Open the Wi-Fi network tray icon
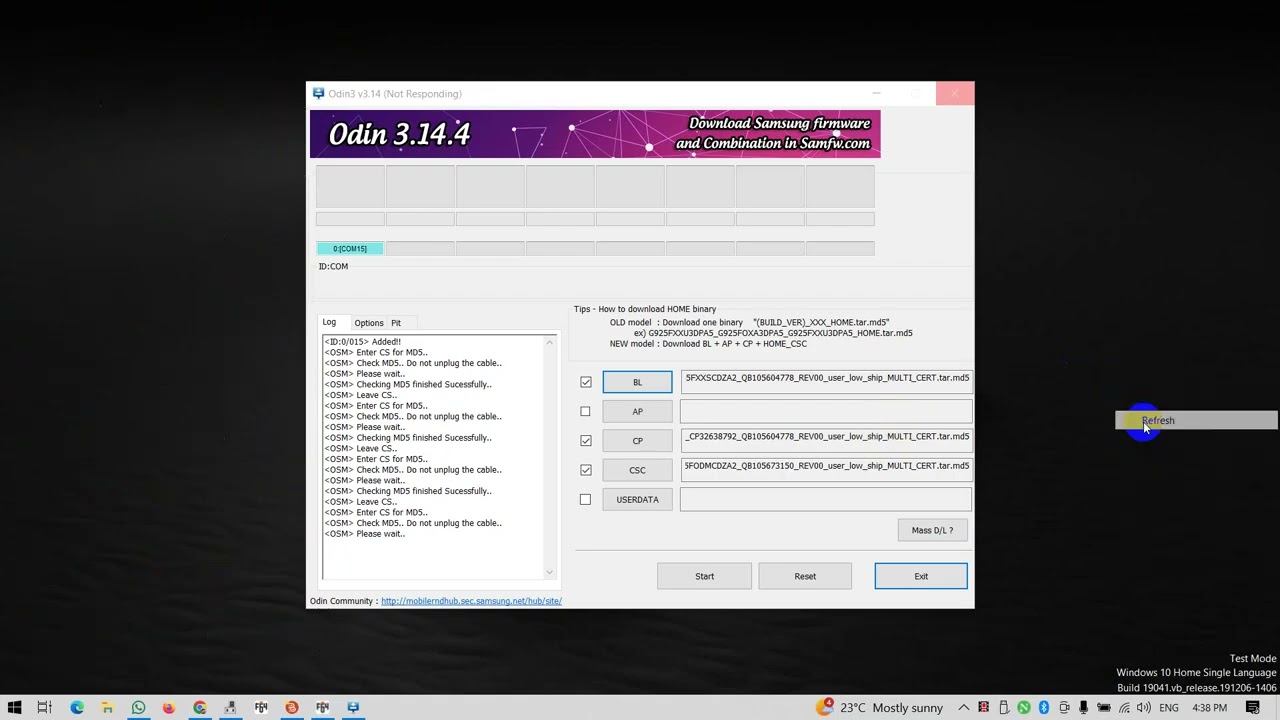Viewport: 1280px width, 720px height. pos(1124,707)
